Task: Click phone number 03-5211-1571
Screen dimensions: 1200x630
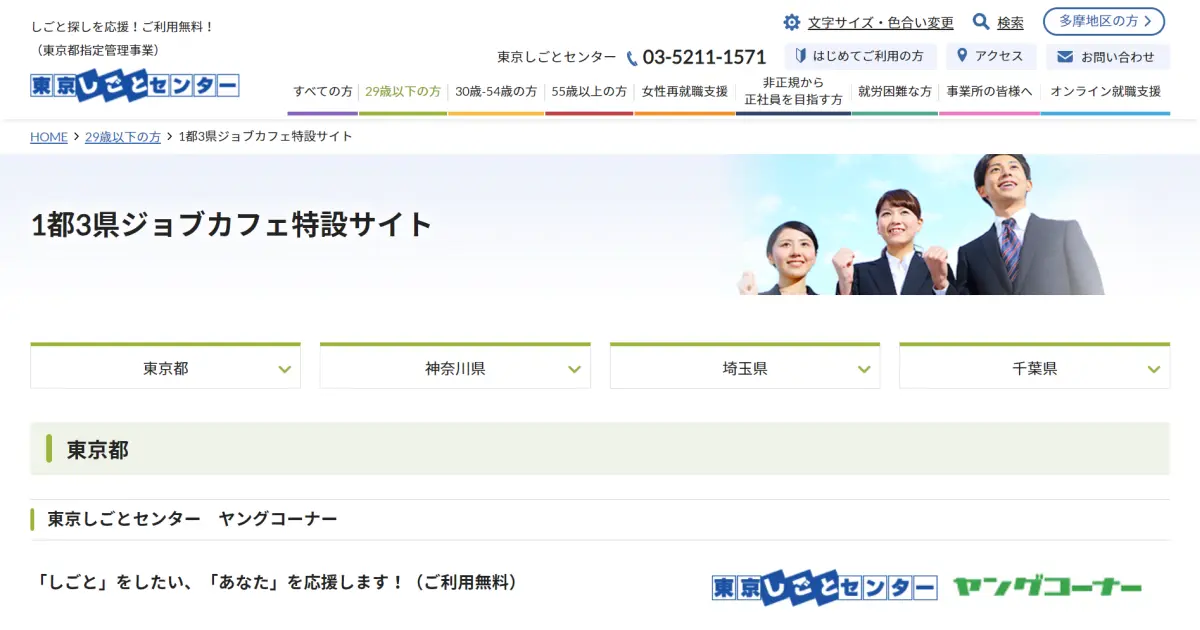Action: 704,58
